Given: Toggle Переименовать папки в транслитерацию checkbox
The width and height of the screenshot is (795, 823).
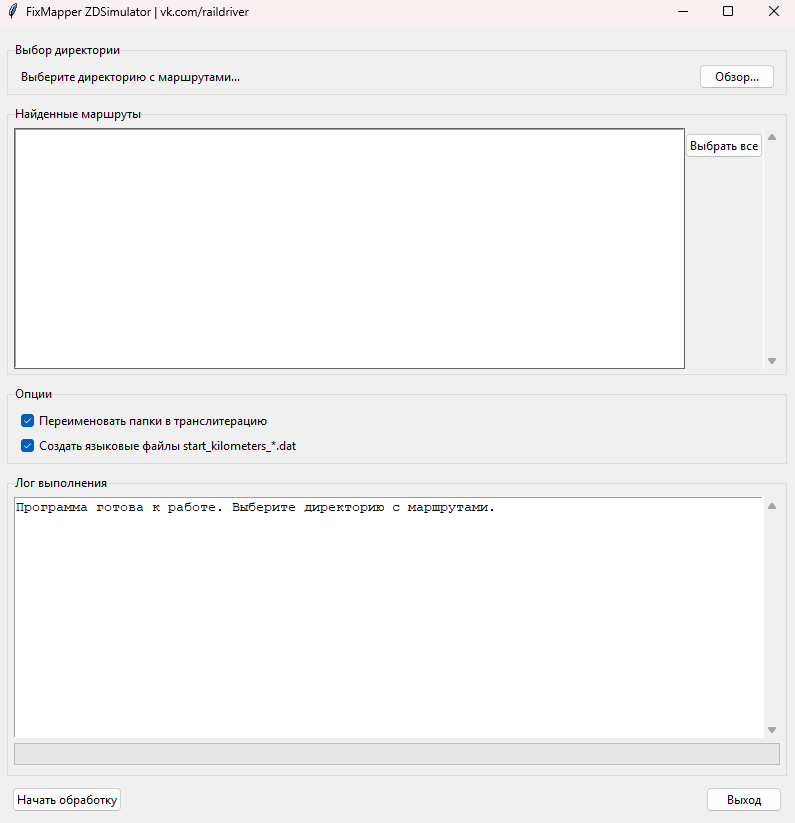Looking at the screenshot, I should (x=27, y=421).
